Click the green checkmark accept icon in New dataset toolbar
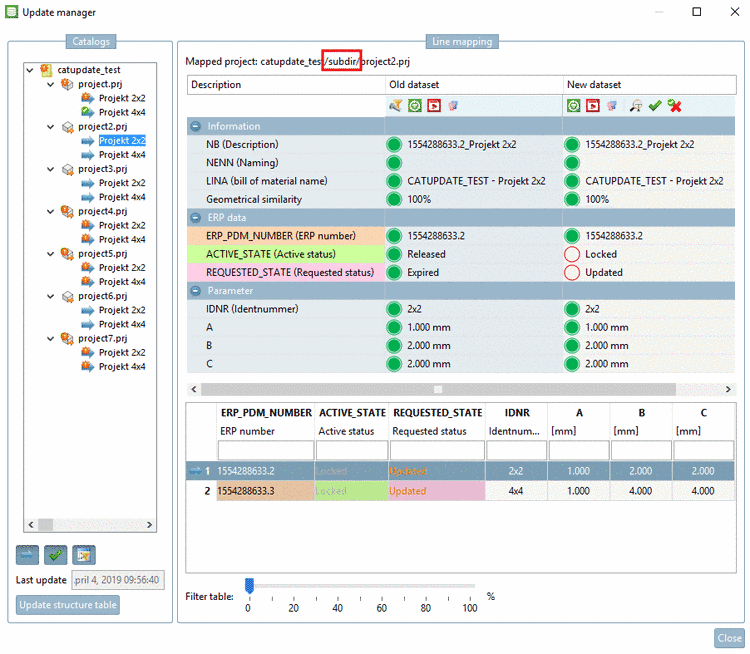Screen dimensions: 750x654 click(x=655, y=106)
